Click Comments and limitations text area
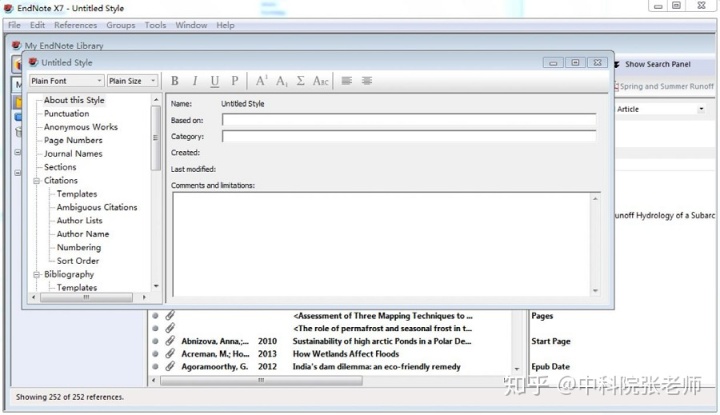The height and width of the screenshot is (415, 720). 382,244
